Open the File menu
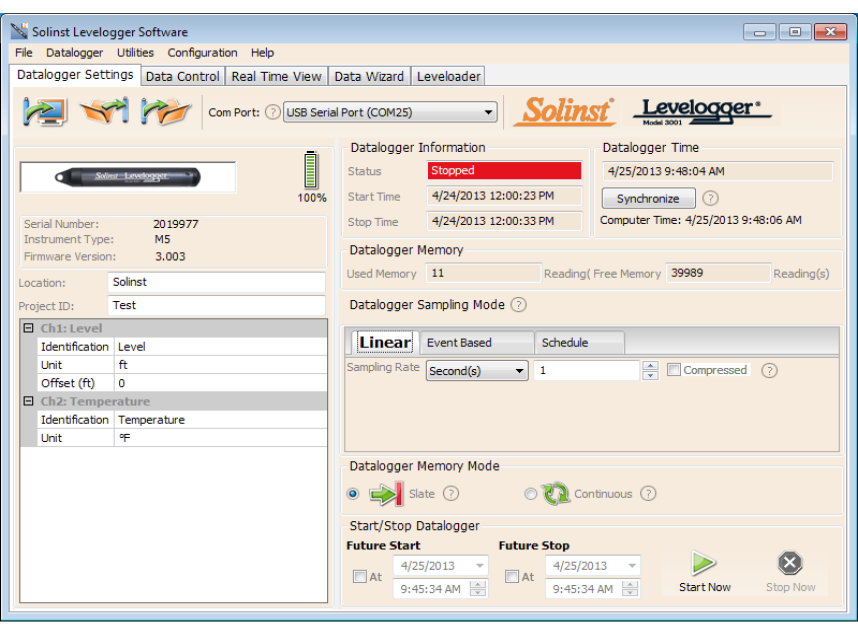The image size is (858, 634). point(24,53)
